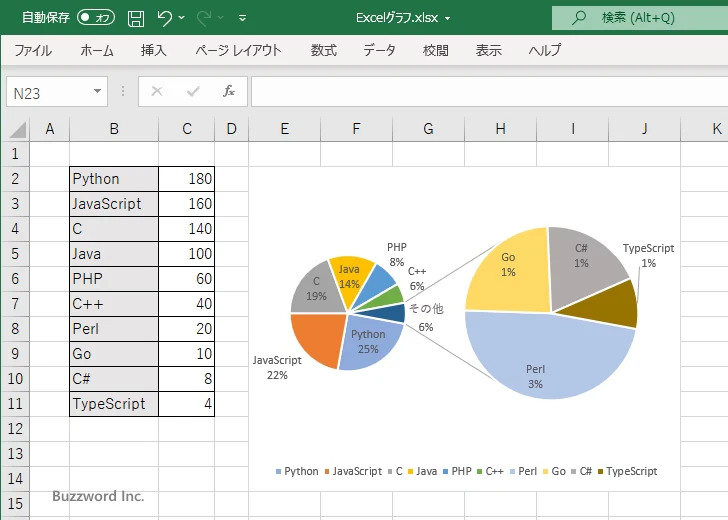
Task: Select cell containing JavaScript
Action: [114, 204]
